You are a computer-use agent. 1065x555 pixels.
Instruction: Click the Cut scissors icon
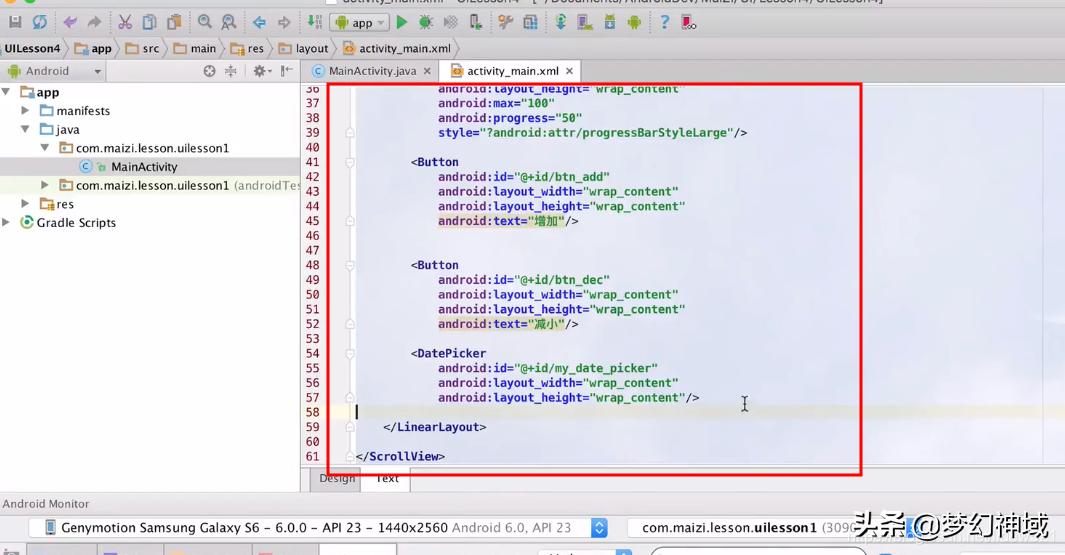(125, 21)
